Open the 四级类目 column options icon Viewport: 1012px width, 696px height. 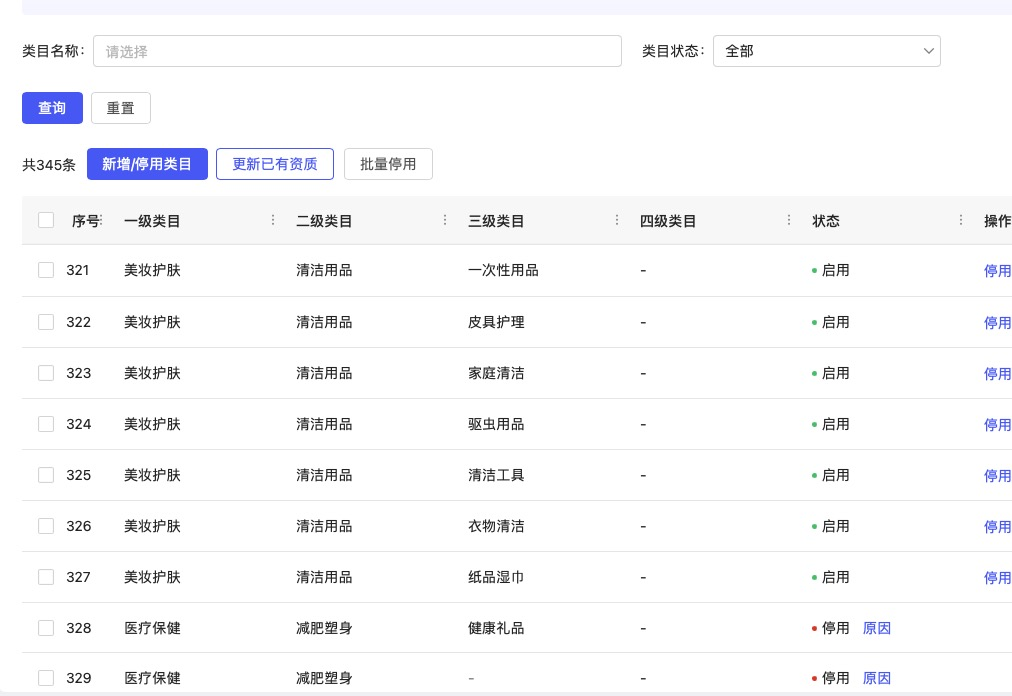[x=789, y=220]
